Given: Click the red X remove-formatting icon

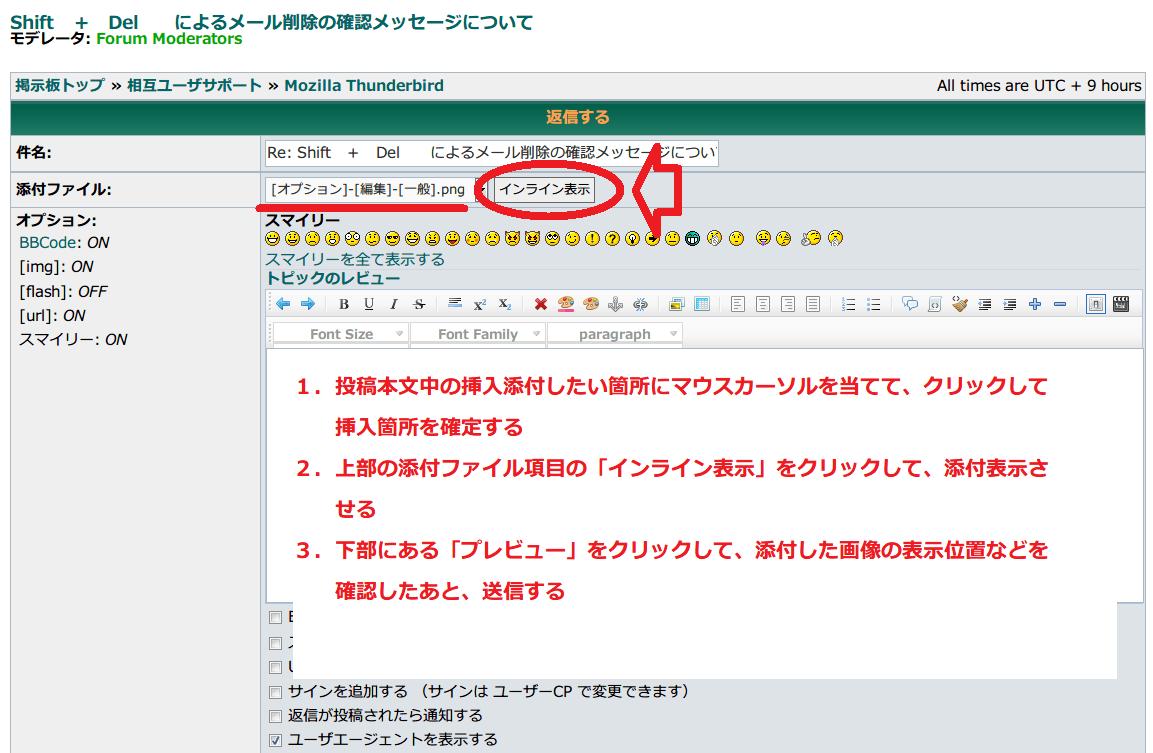Looking at the screenshot, I should click(540, 304).
